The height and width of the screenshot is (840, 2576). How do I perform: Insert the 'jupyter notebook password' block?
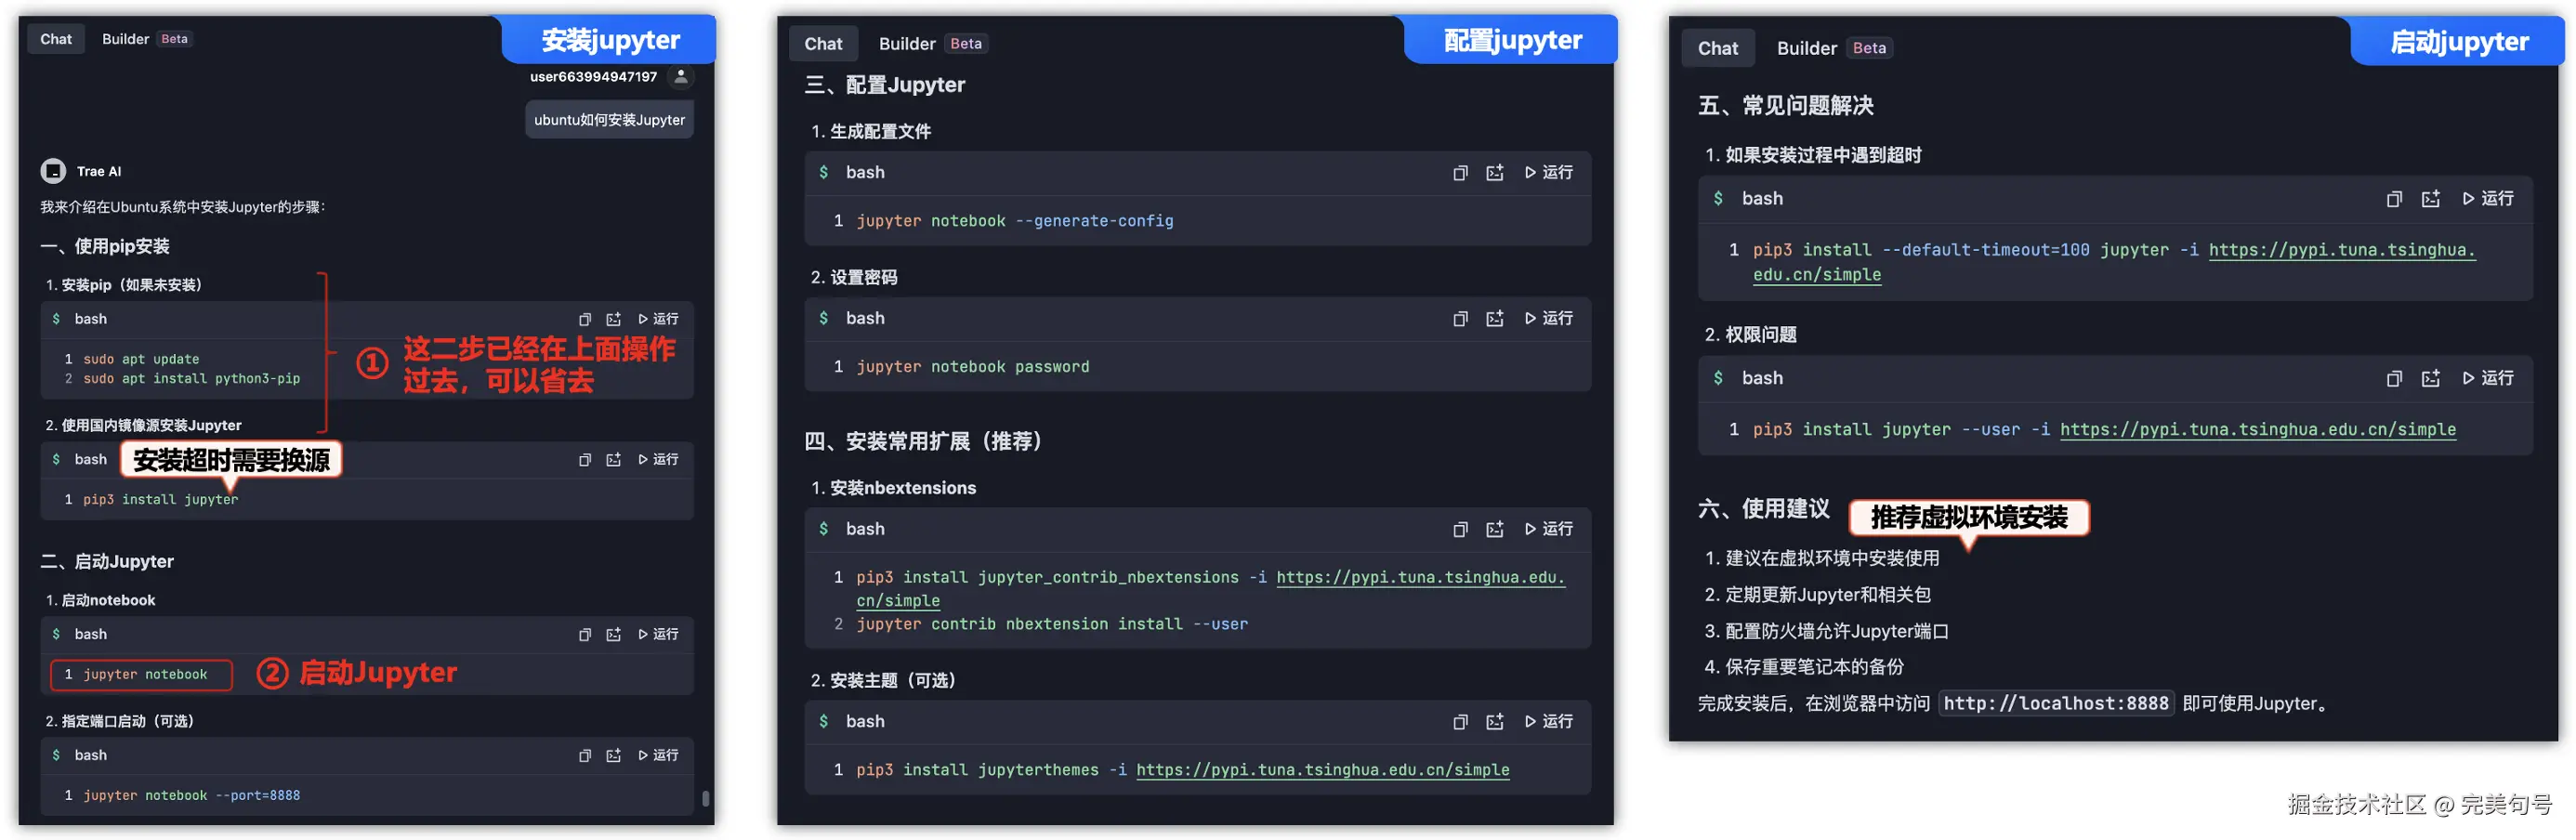pyautogui.click(x=1495, y=318)
